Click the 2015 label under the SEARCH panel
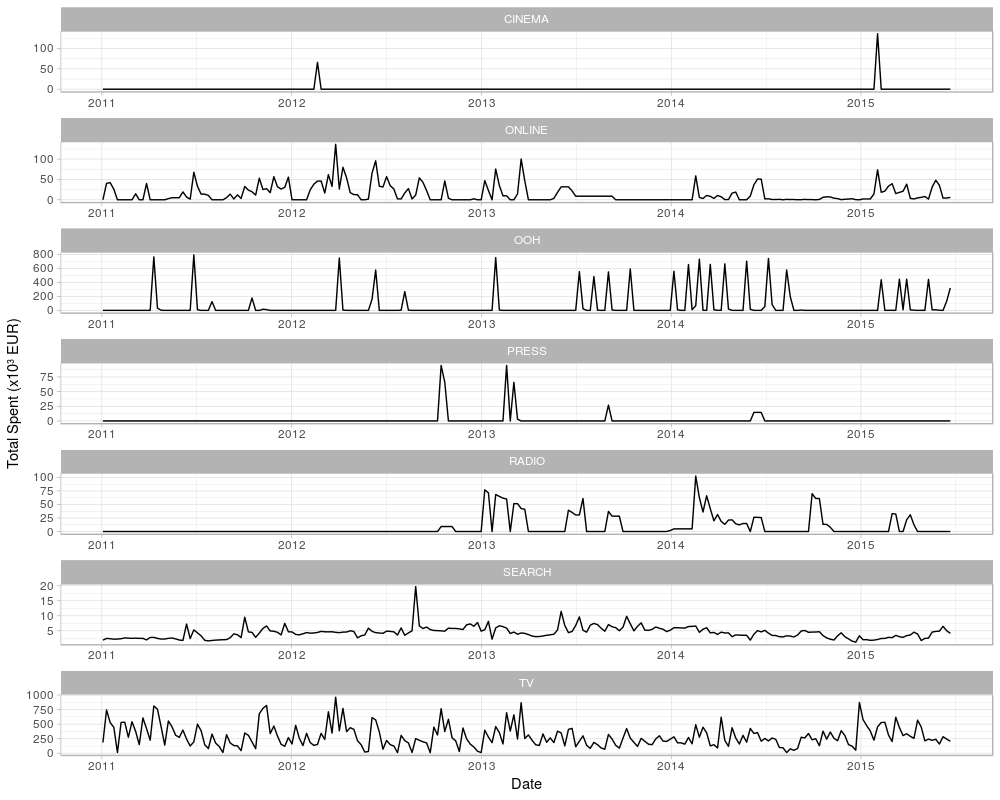 tap(860, 656)
